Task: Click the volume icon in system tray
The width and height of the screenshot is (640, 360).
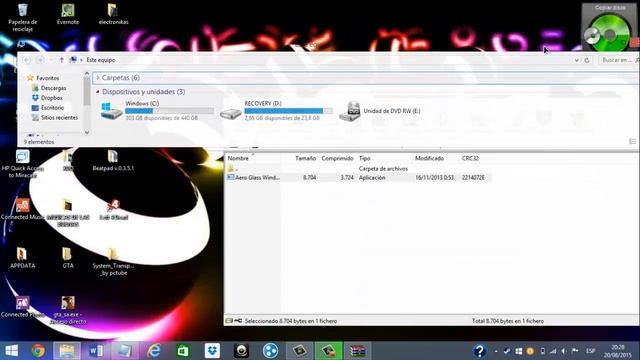Action: point(564,351)
